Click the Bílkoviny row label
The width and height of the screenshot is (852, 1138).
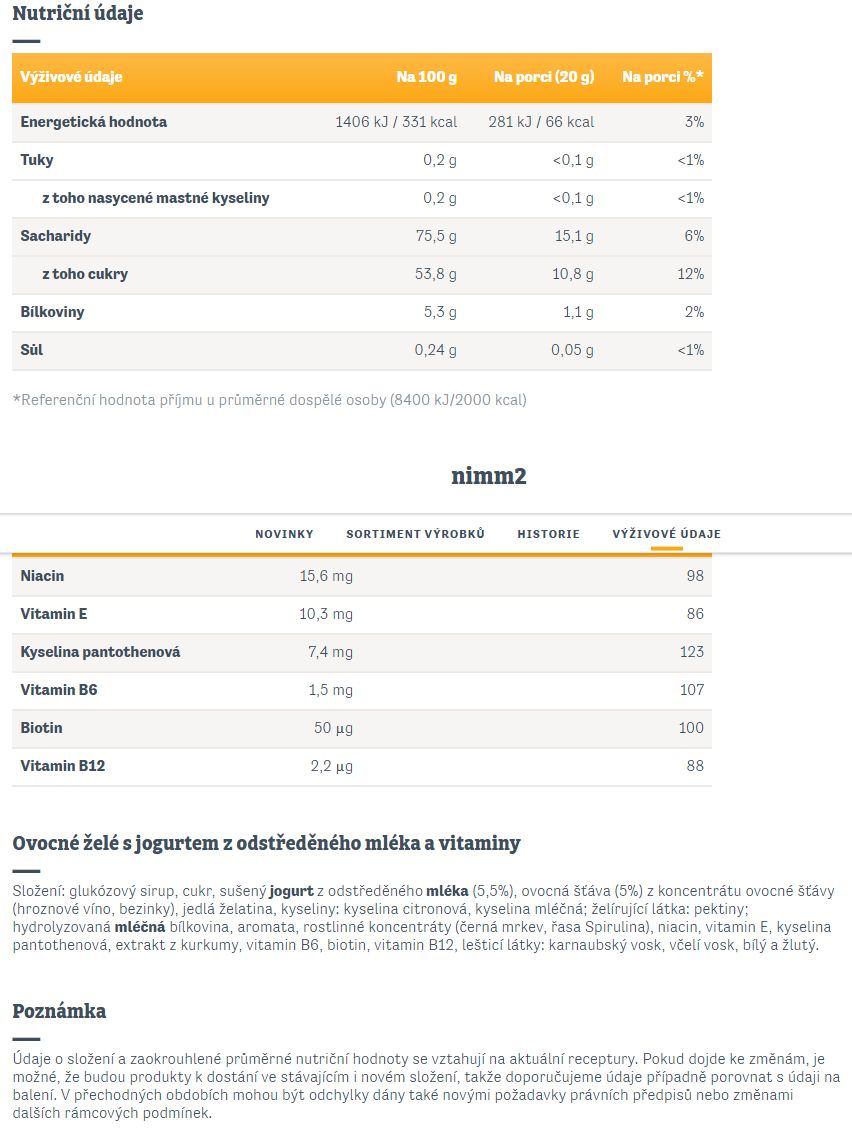click(52, 312)
